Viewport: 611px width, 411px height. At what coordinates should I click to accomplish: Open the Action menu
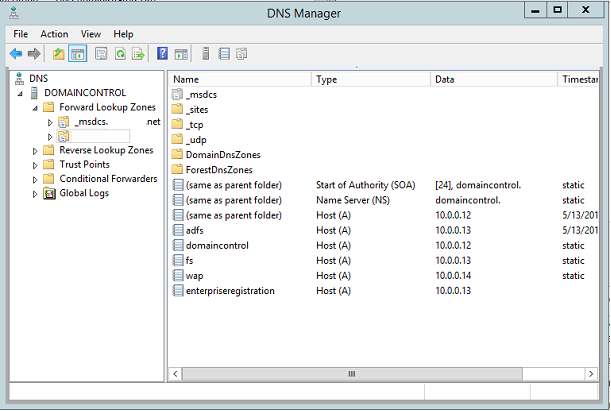(54, 34)
